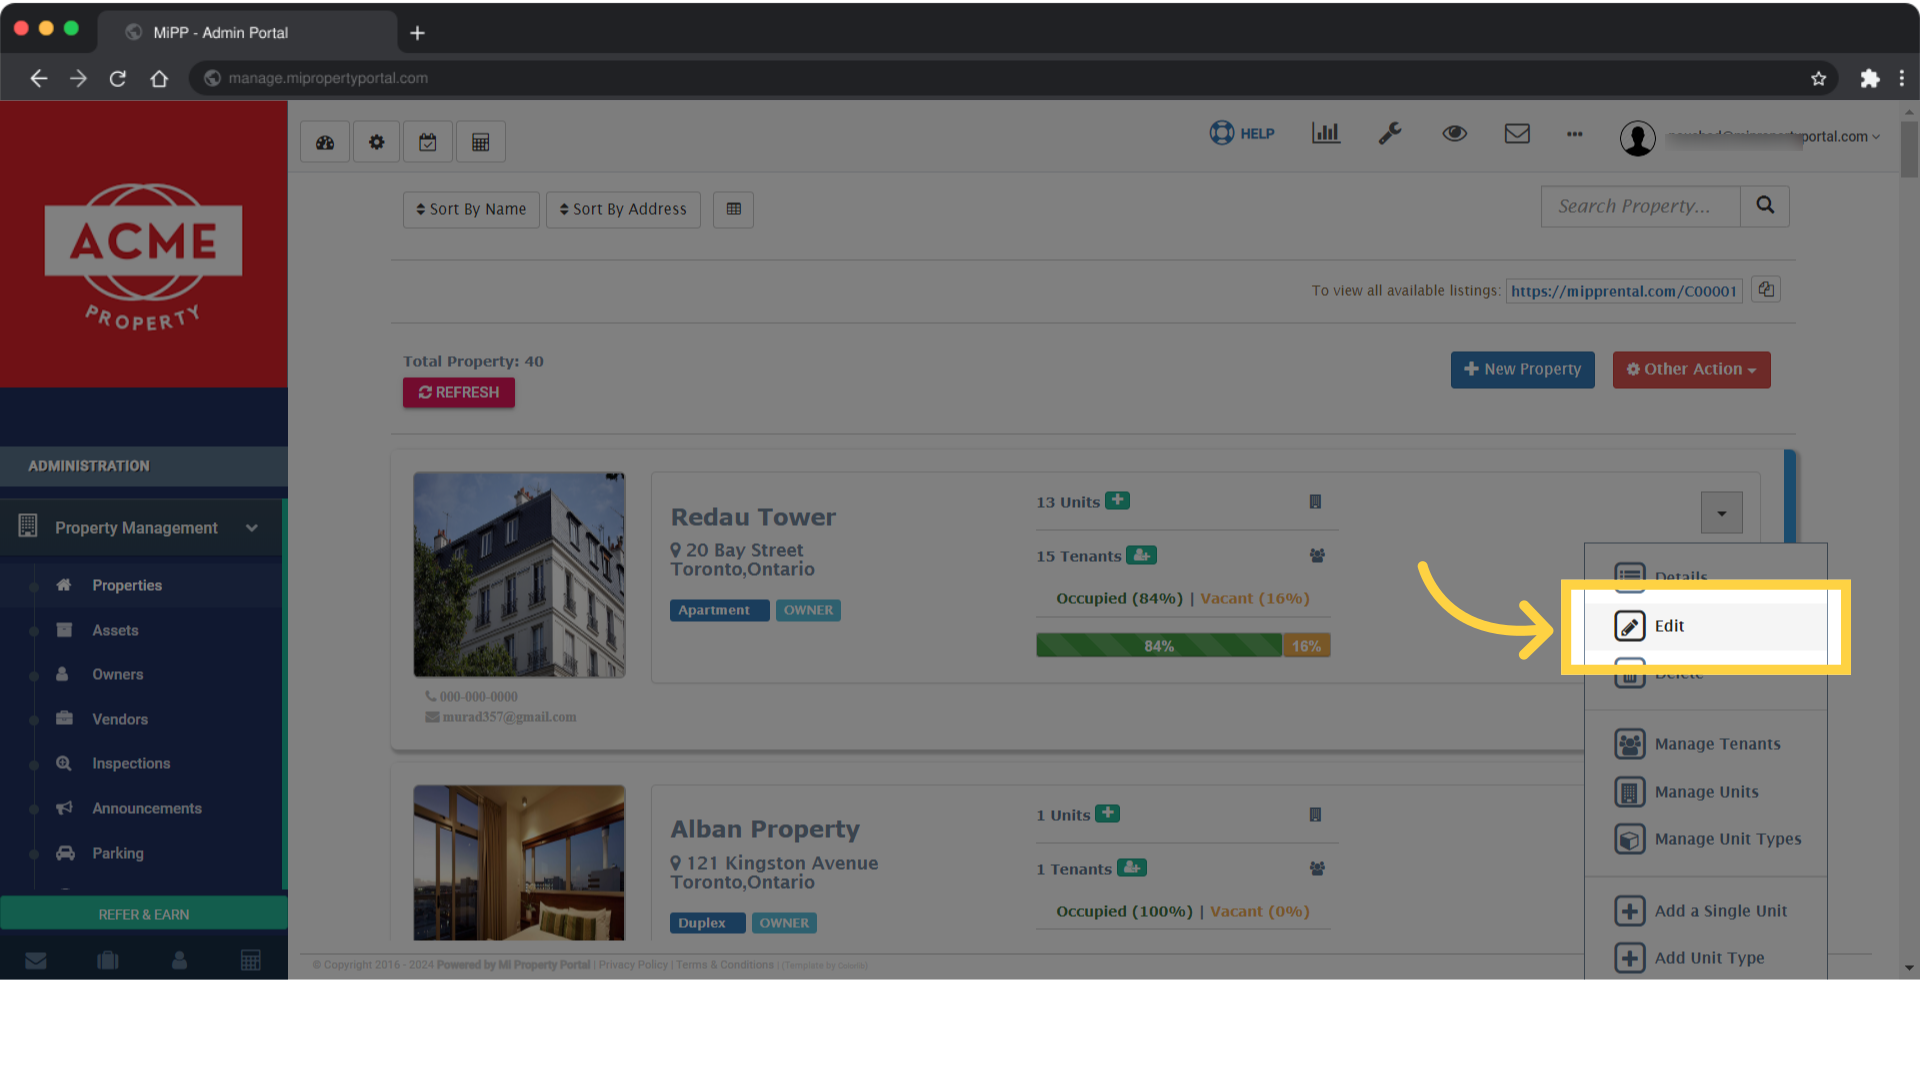Open the calculator toolbar icon

point(481,142)
